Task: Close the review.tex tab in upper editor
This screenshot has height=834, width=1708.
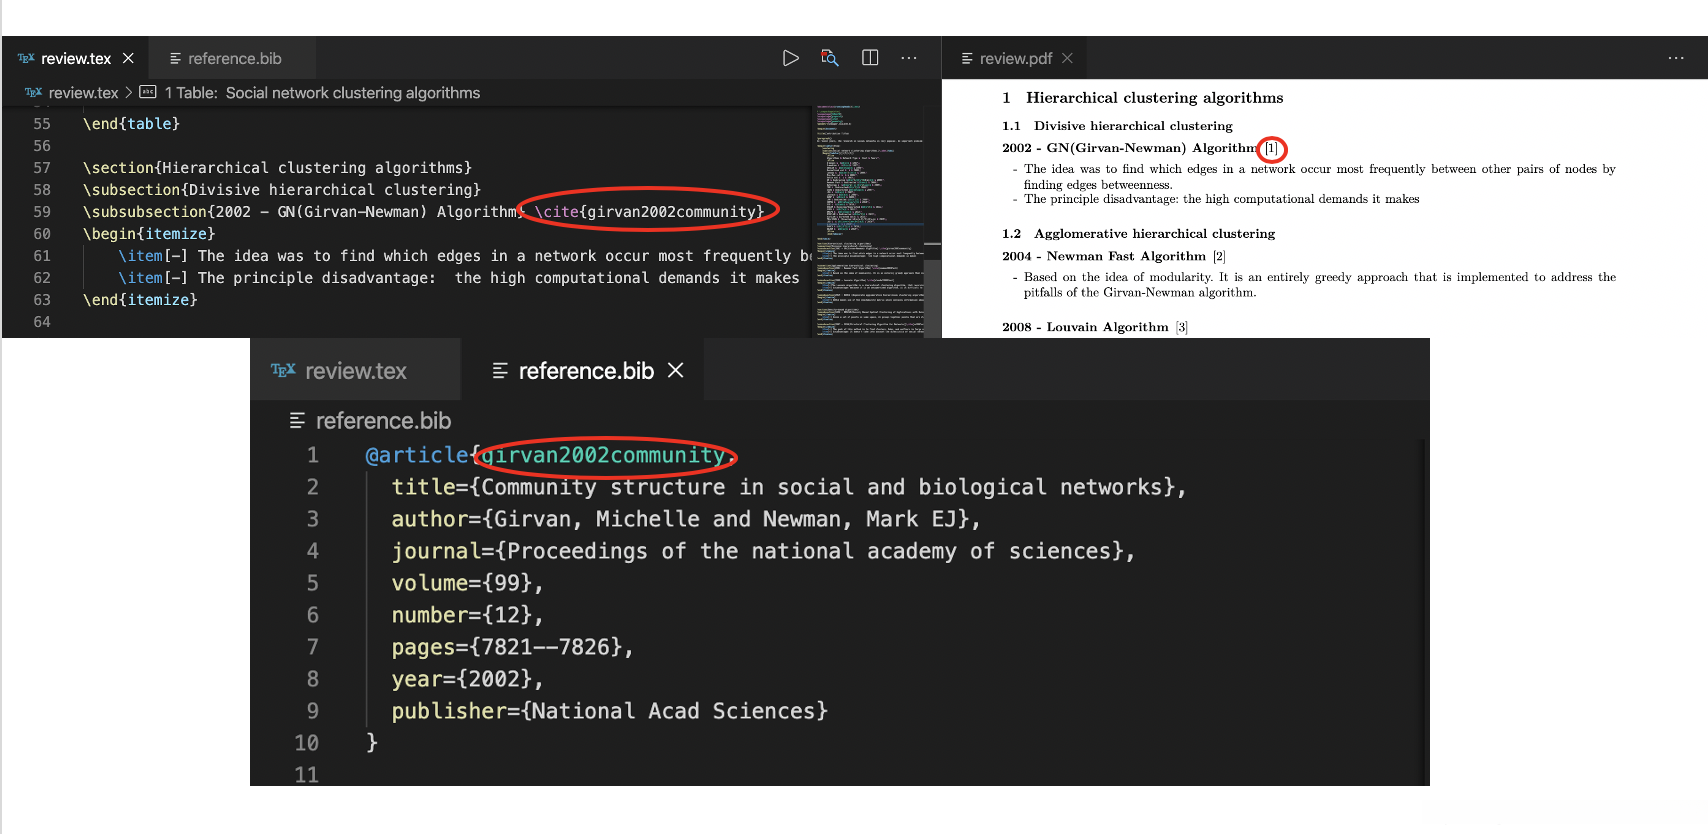Action: pos(128,58)
